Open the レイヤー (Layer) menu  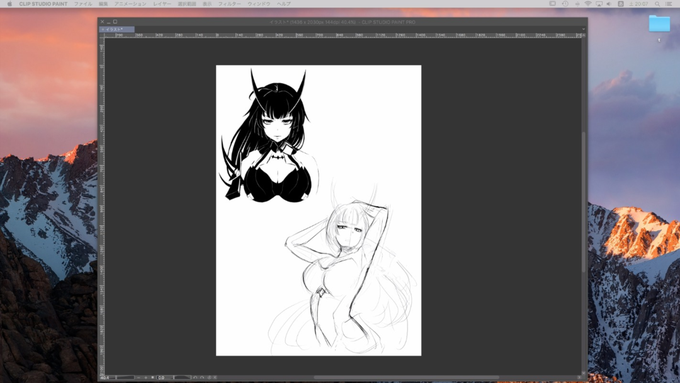(162, 3)
